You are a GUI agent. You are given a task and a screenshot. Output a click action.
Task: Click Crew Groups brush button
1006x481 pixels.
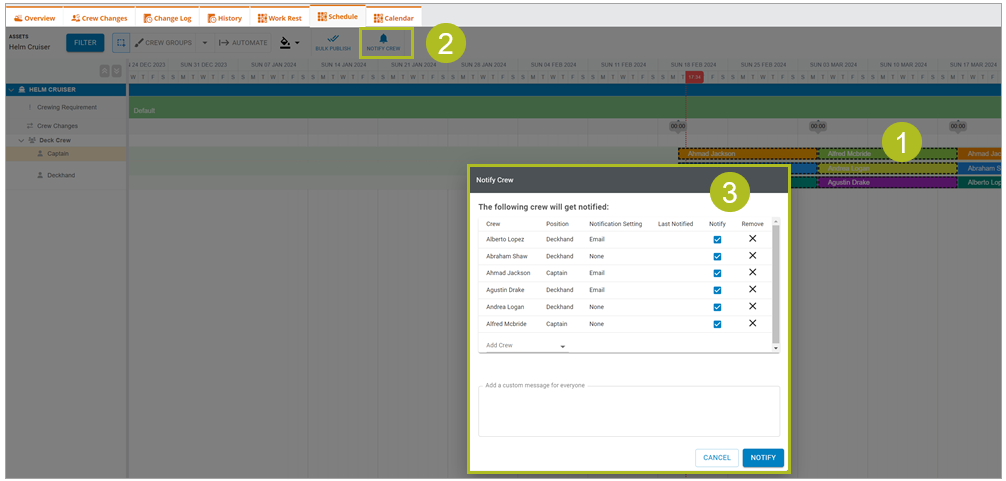(163, 43)
